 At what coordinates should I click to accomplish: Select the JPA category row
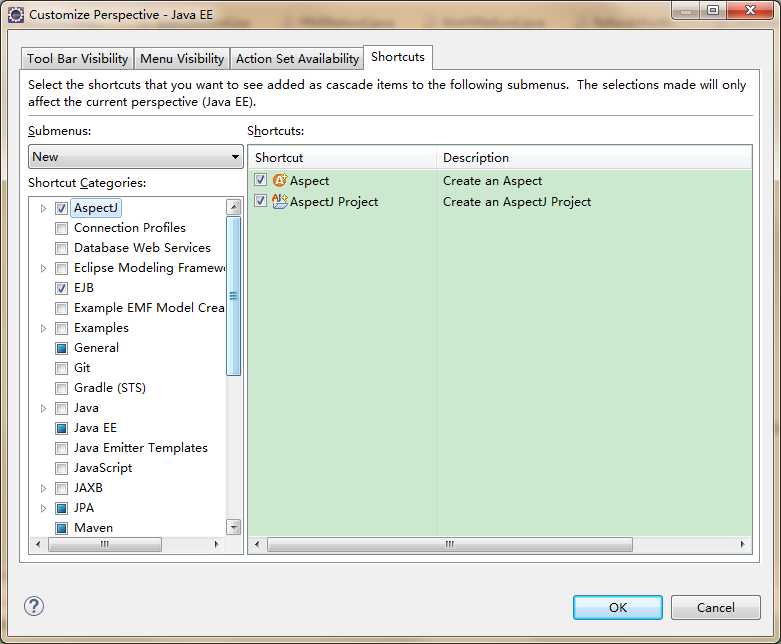click(x=84, y=508)
